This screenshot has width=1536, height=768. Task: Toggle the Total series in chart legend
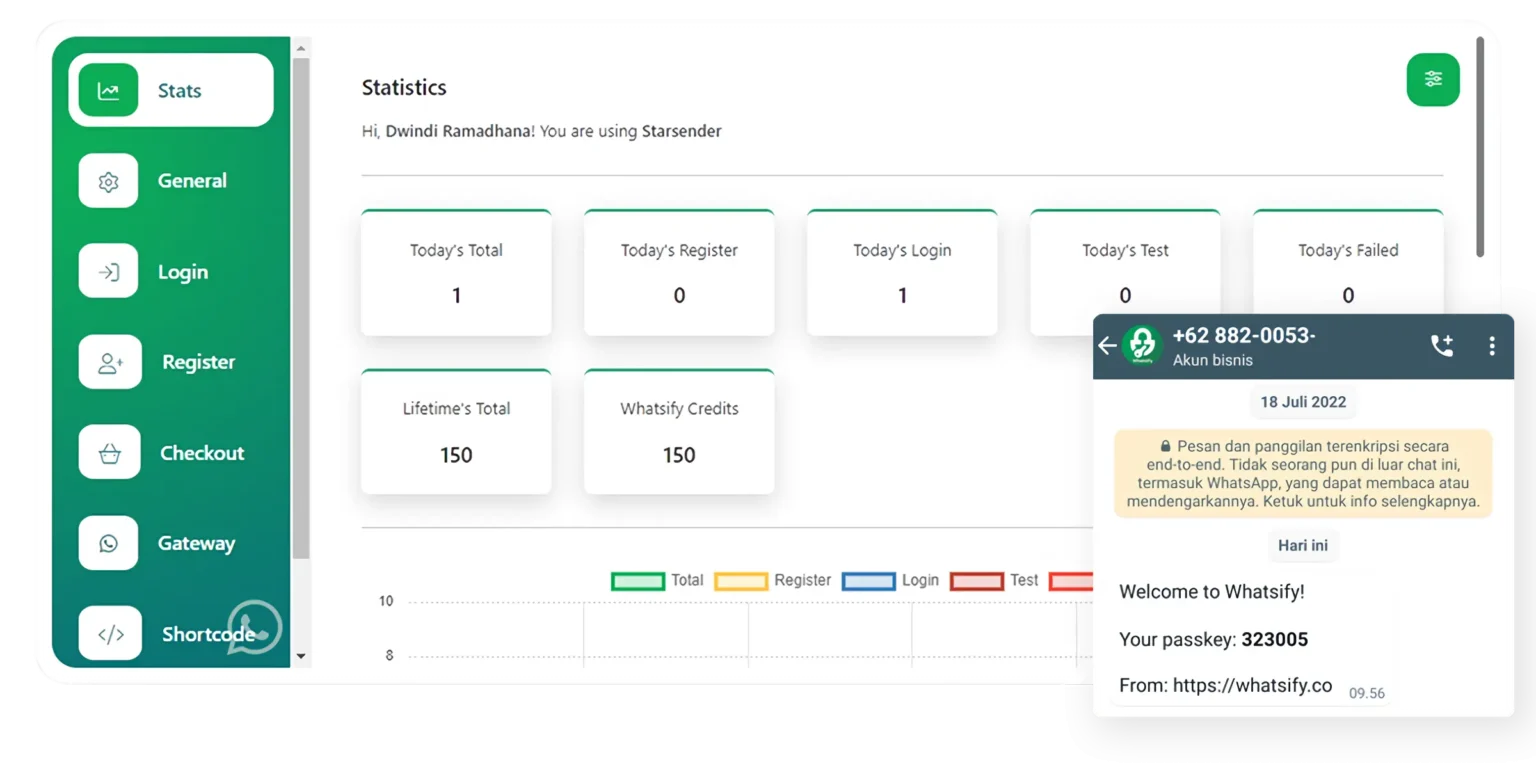(x=657, y=580)
